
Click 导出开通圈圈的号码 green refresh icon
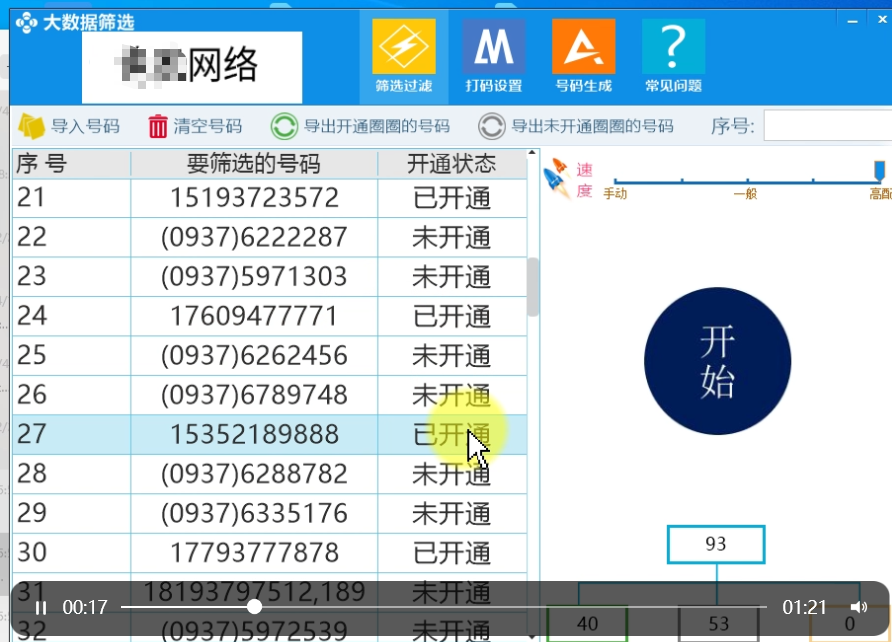(x=284, y=127)
